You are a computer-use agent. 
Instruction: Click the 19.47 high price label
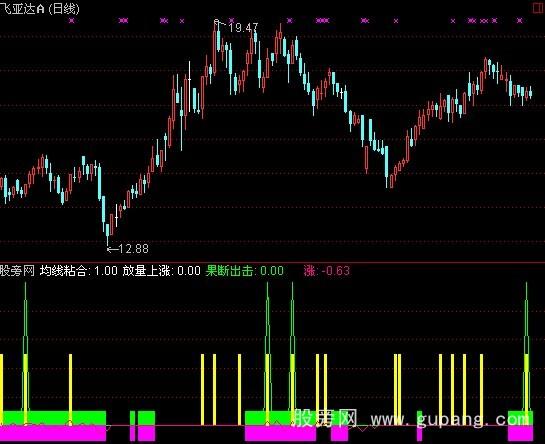tap(243, 27)
